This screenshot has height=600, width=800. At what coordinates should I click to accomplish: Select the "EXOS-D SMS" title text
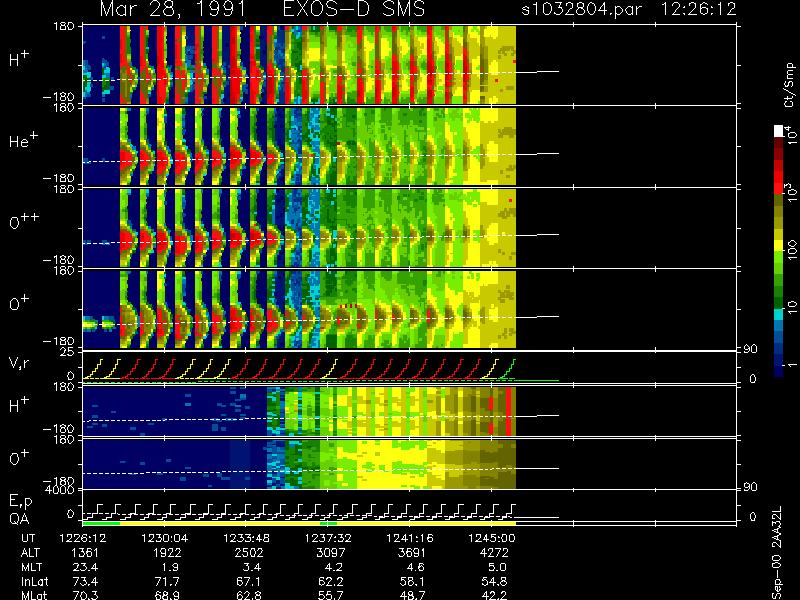click(354, 9)
